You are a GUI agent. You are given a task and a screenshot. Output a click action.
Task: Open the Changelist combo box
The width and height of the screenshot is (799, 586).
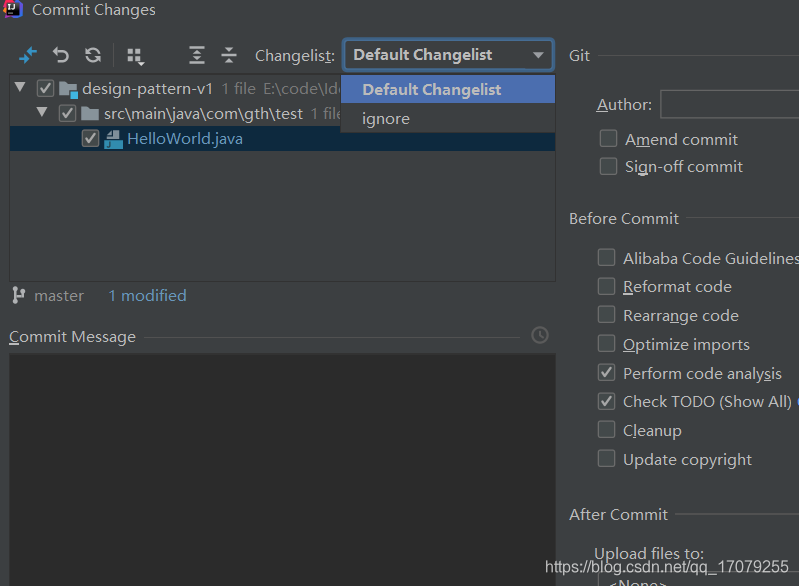(x=448, y=55)
